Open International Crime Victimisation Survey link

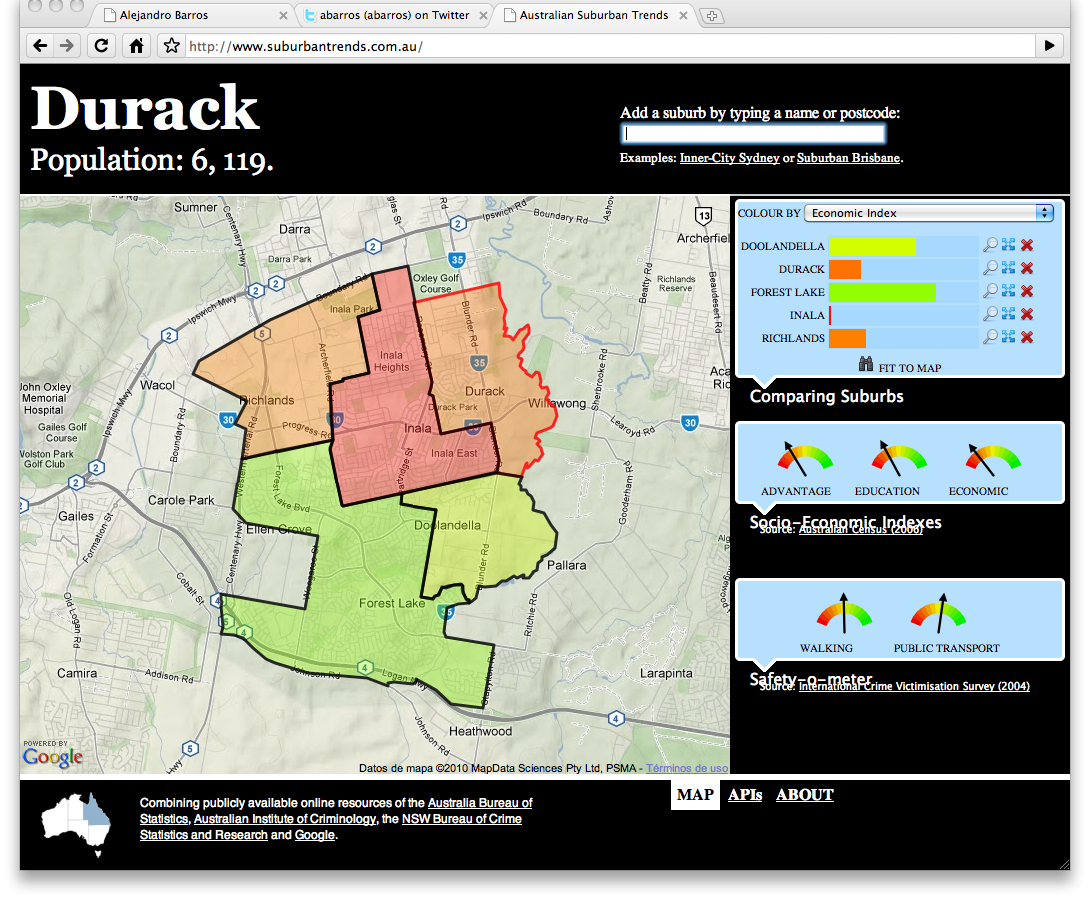[x=914, y=687]
